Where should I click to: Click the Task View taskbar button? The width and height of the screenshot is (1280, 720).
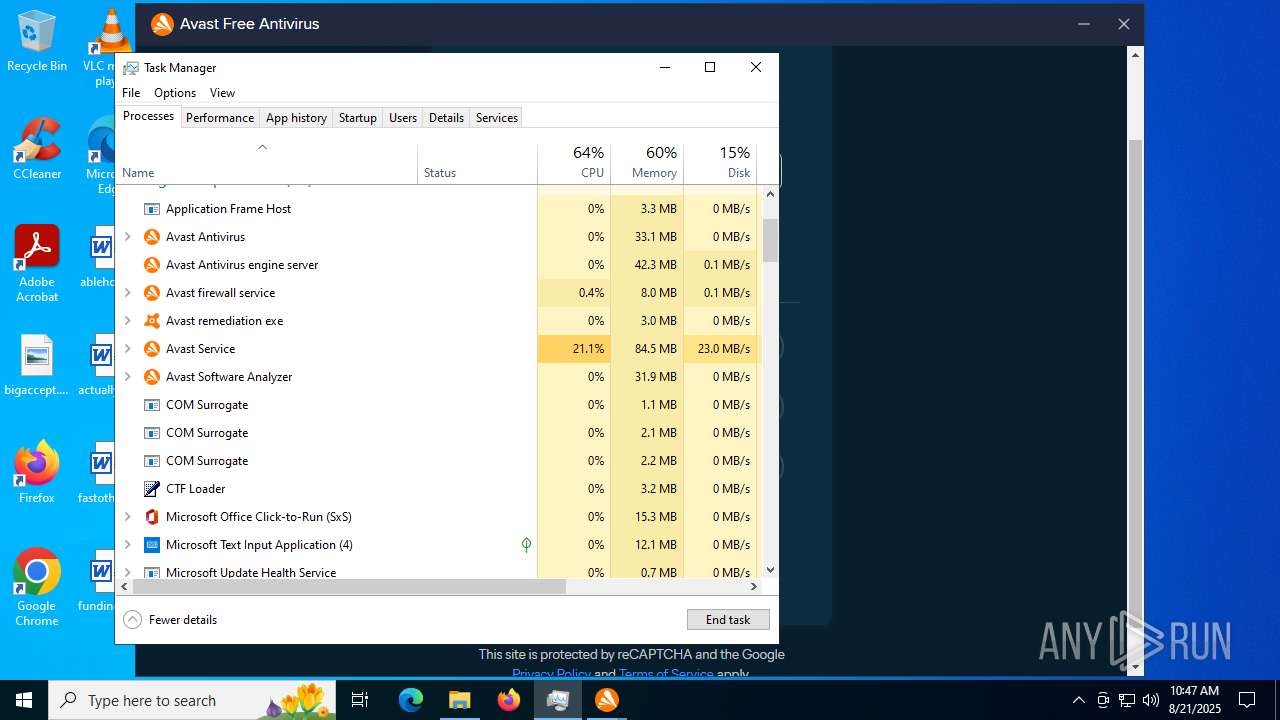click(x=360, y=700)
